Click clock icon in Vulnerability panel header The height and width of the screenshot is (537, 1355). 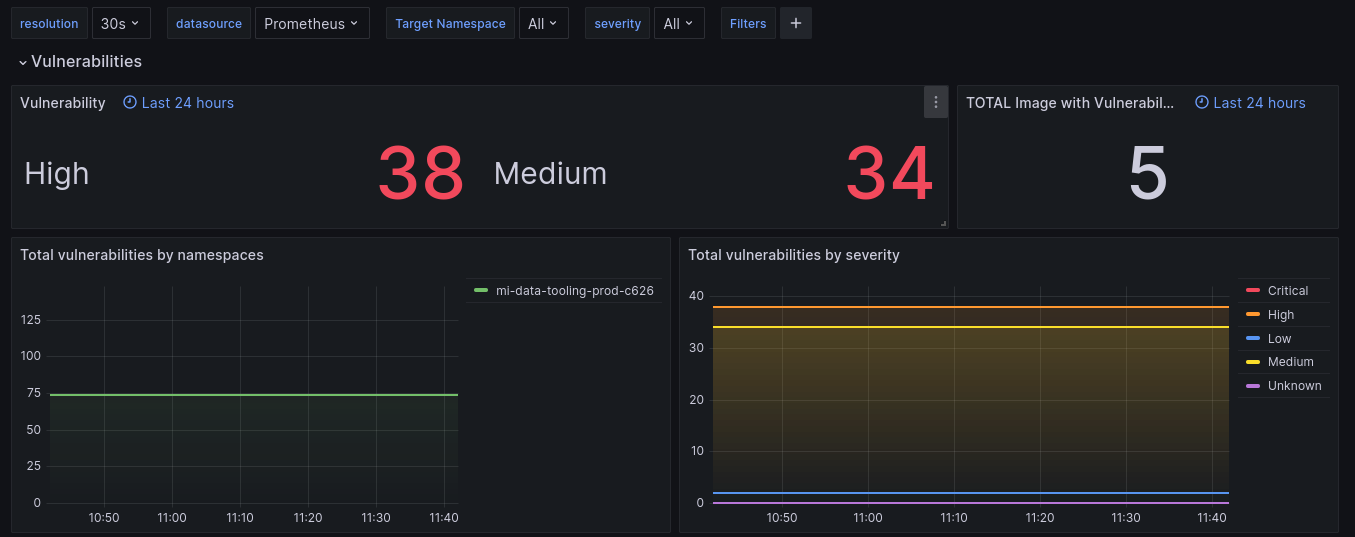pyautogui.click(x=130, y=103)
